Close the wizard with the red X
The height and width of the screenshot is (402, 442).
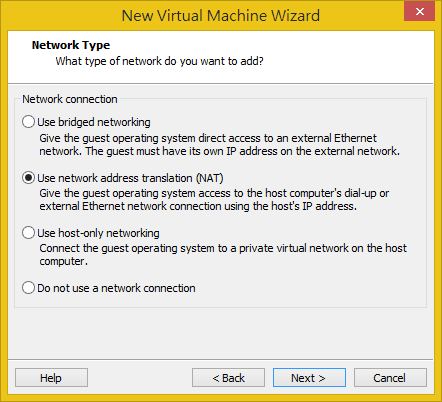[419, 12]
